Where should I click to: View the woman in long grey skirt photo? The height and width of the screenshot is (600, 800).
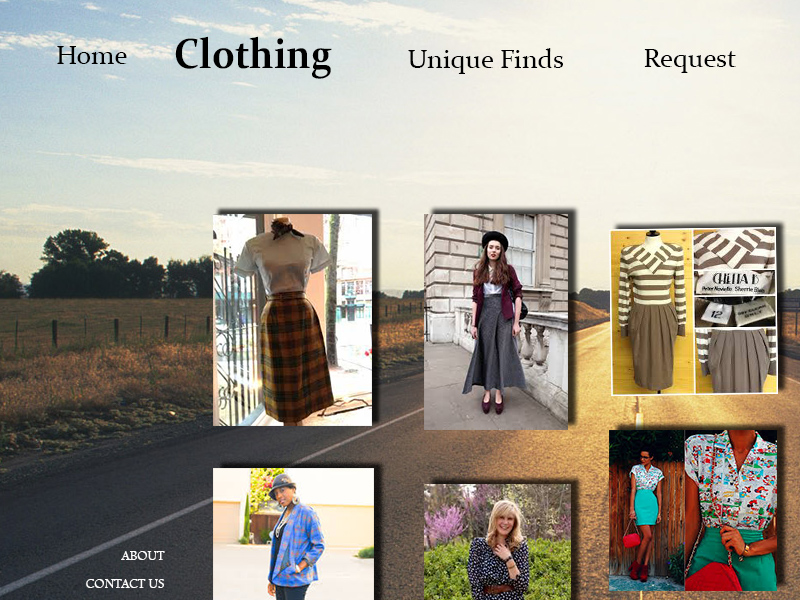coord(496,321)
